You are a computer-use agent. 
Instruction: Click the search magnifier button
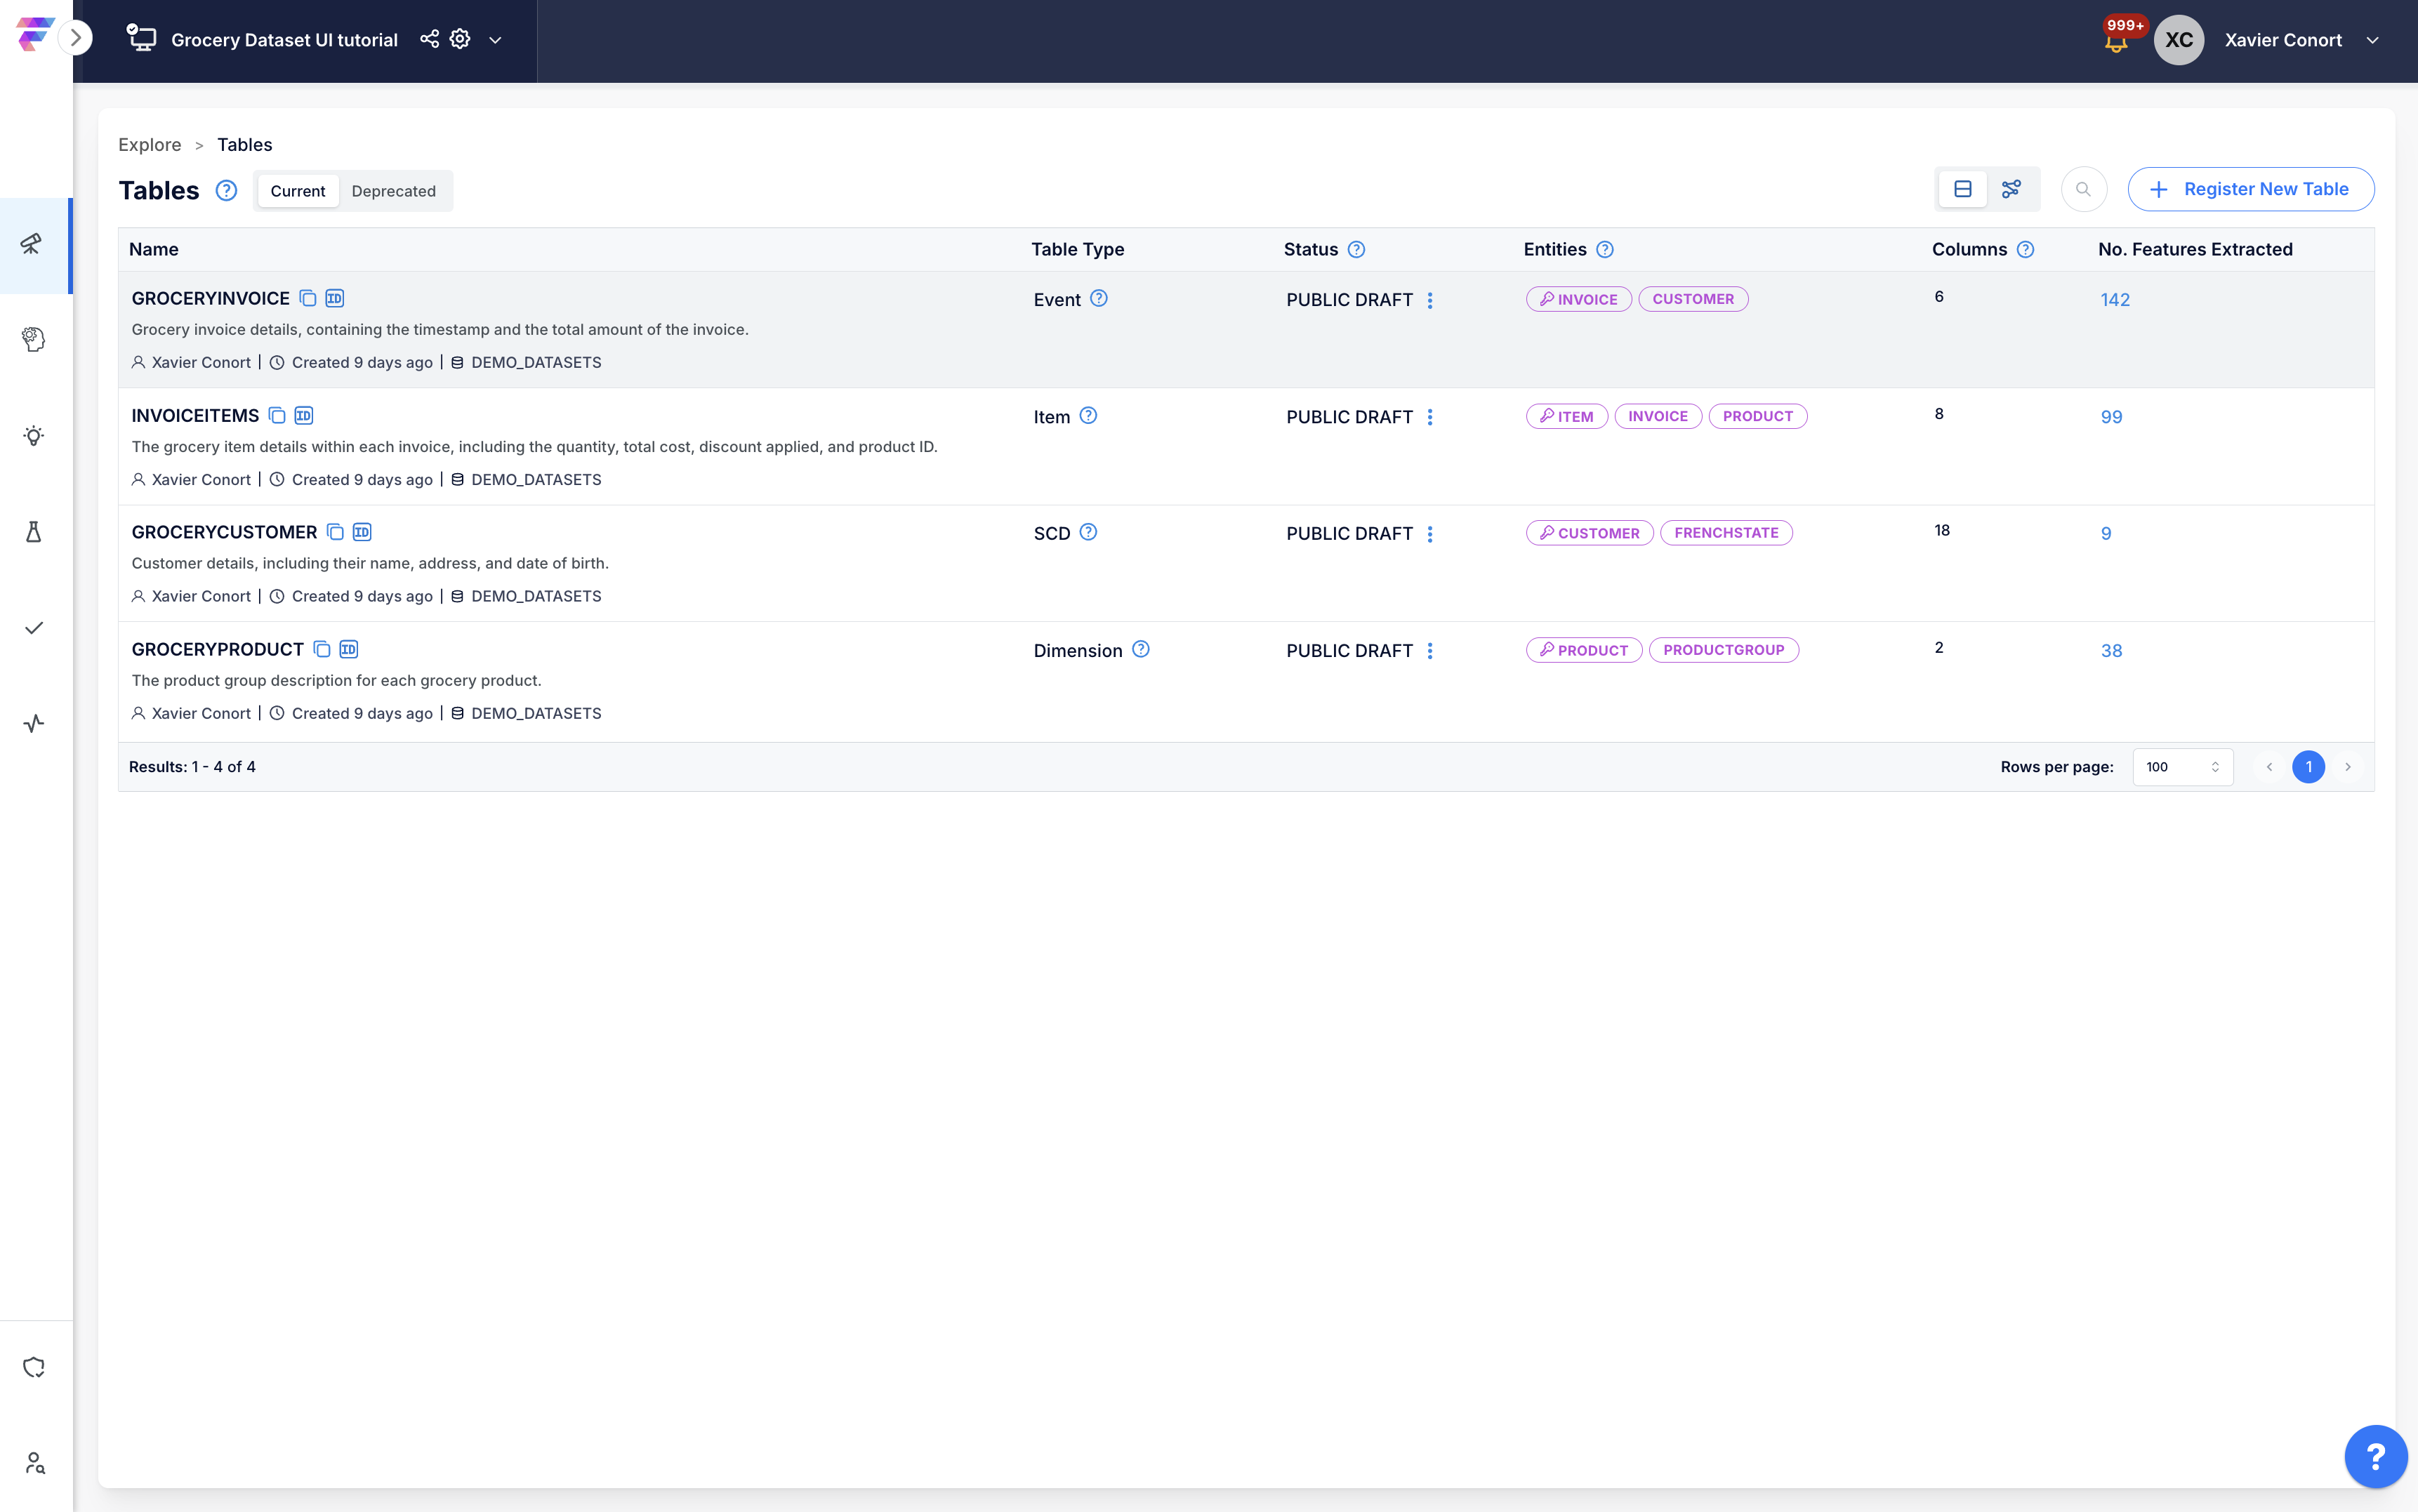(x=2083, y=189)
